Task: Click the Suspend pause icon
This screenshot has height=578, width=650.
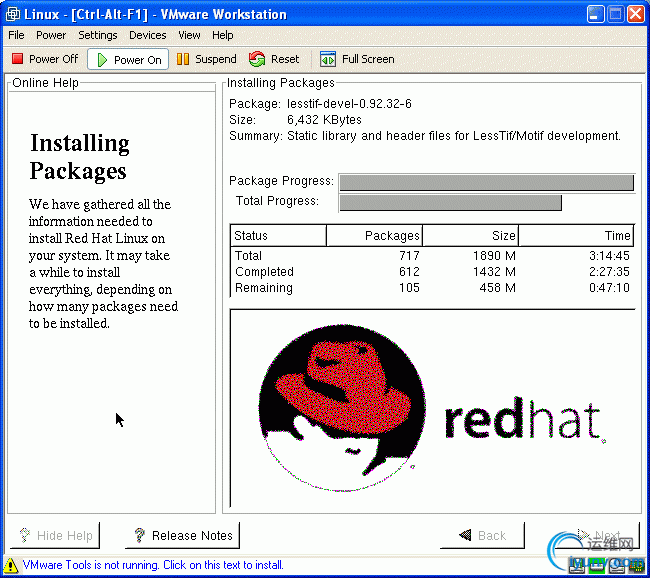Action: pos(183,59)
